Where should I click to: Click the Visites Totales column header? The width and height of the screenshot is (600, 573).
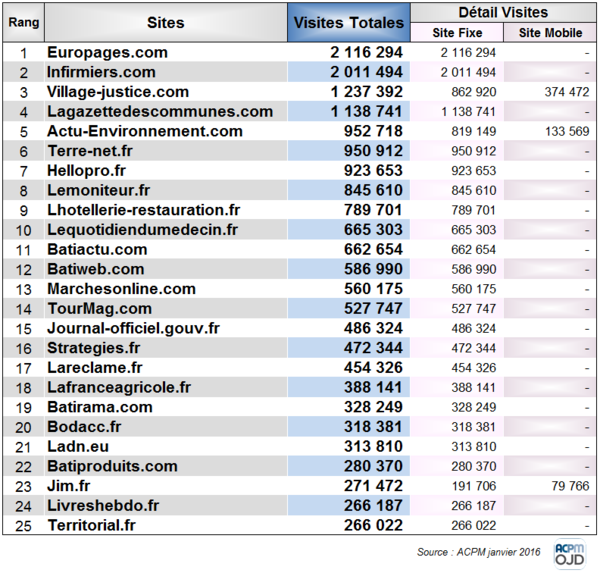coord(349,23)
